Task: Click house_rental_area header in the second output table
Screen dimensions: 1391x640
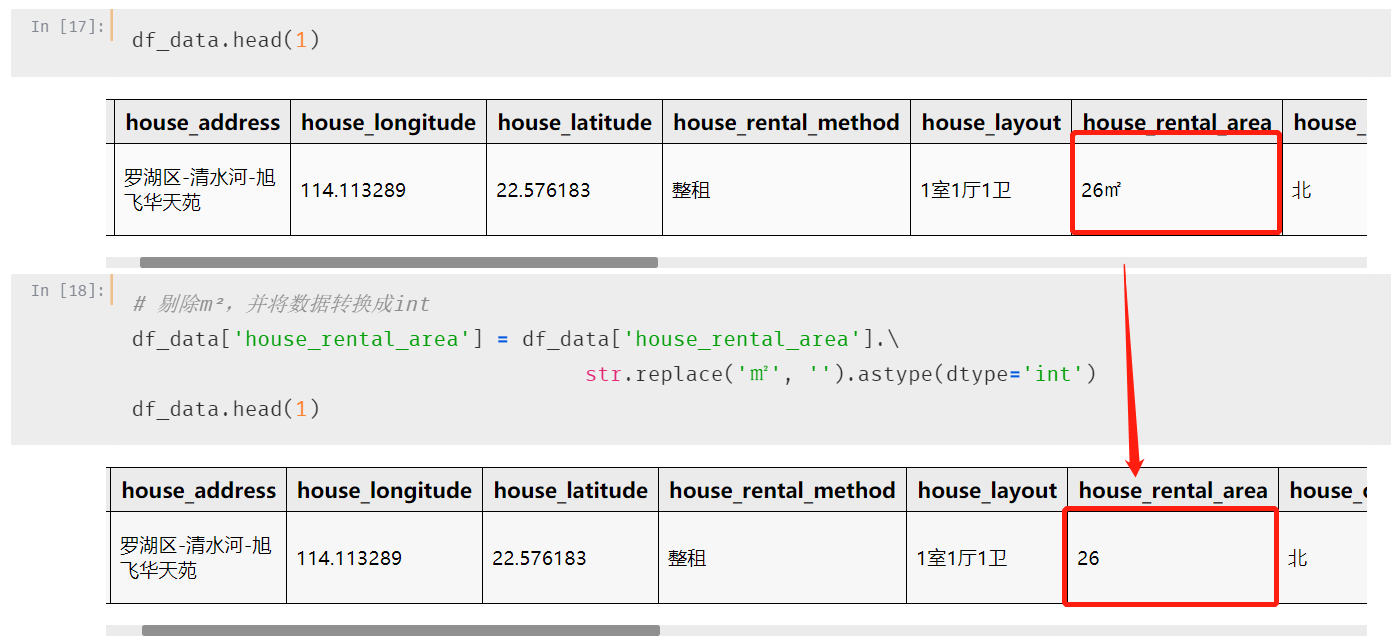Action: click(x=1173, y=491)
